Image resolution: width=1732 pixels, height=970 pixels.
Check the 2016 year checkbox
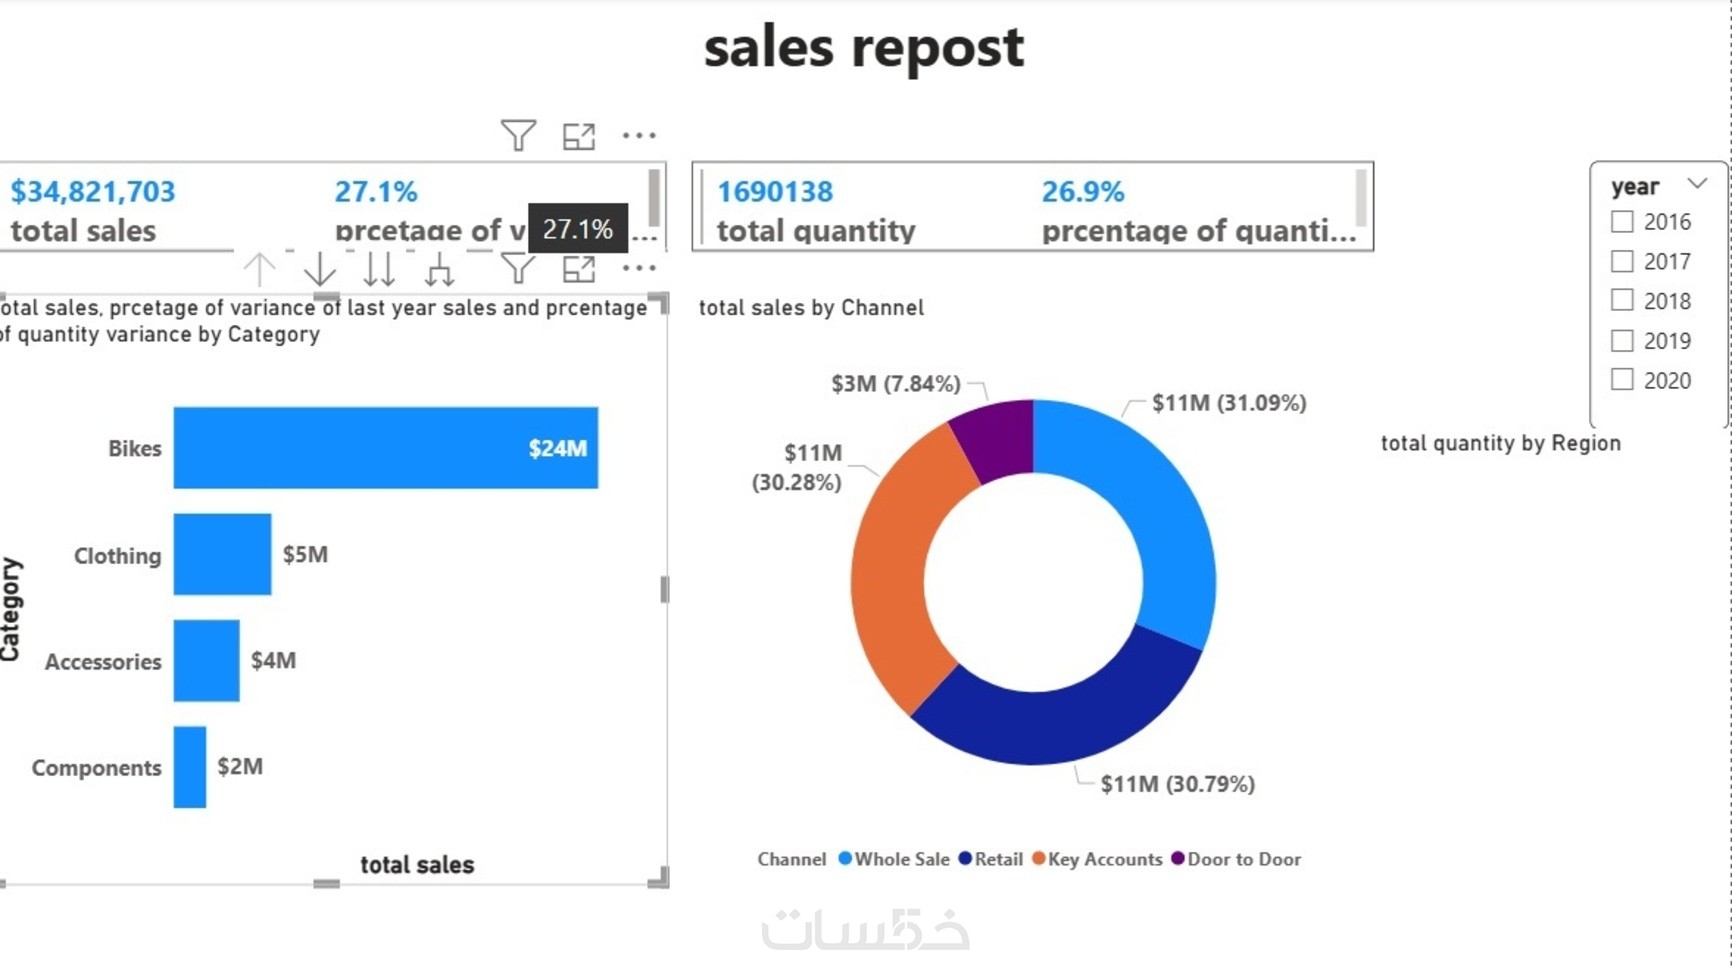coord(1622,222)
